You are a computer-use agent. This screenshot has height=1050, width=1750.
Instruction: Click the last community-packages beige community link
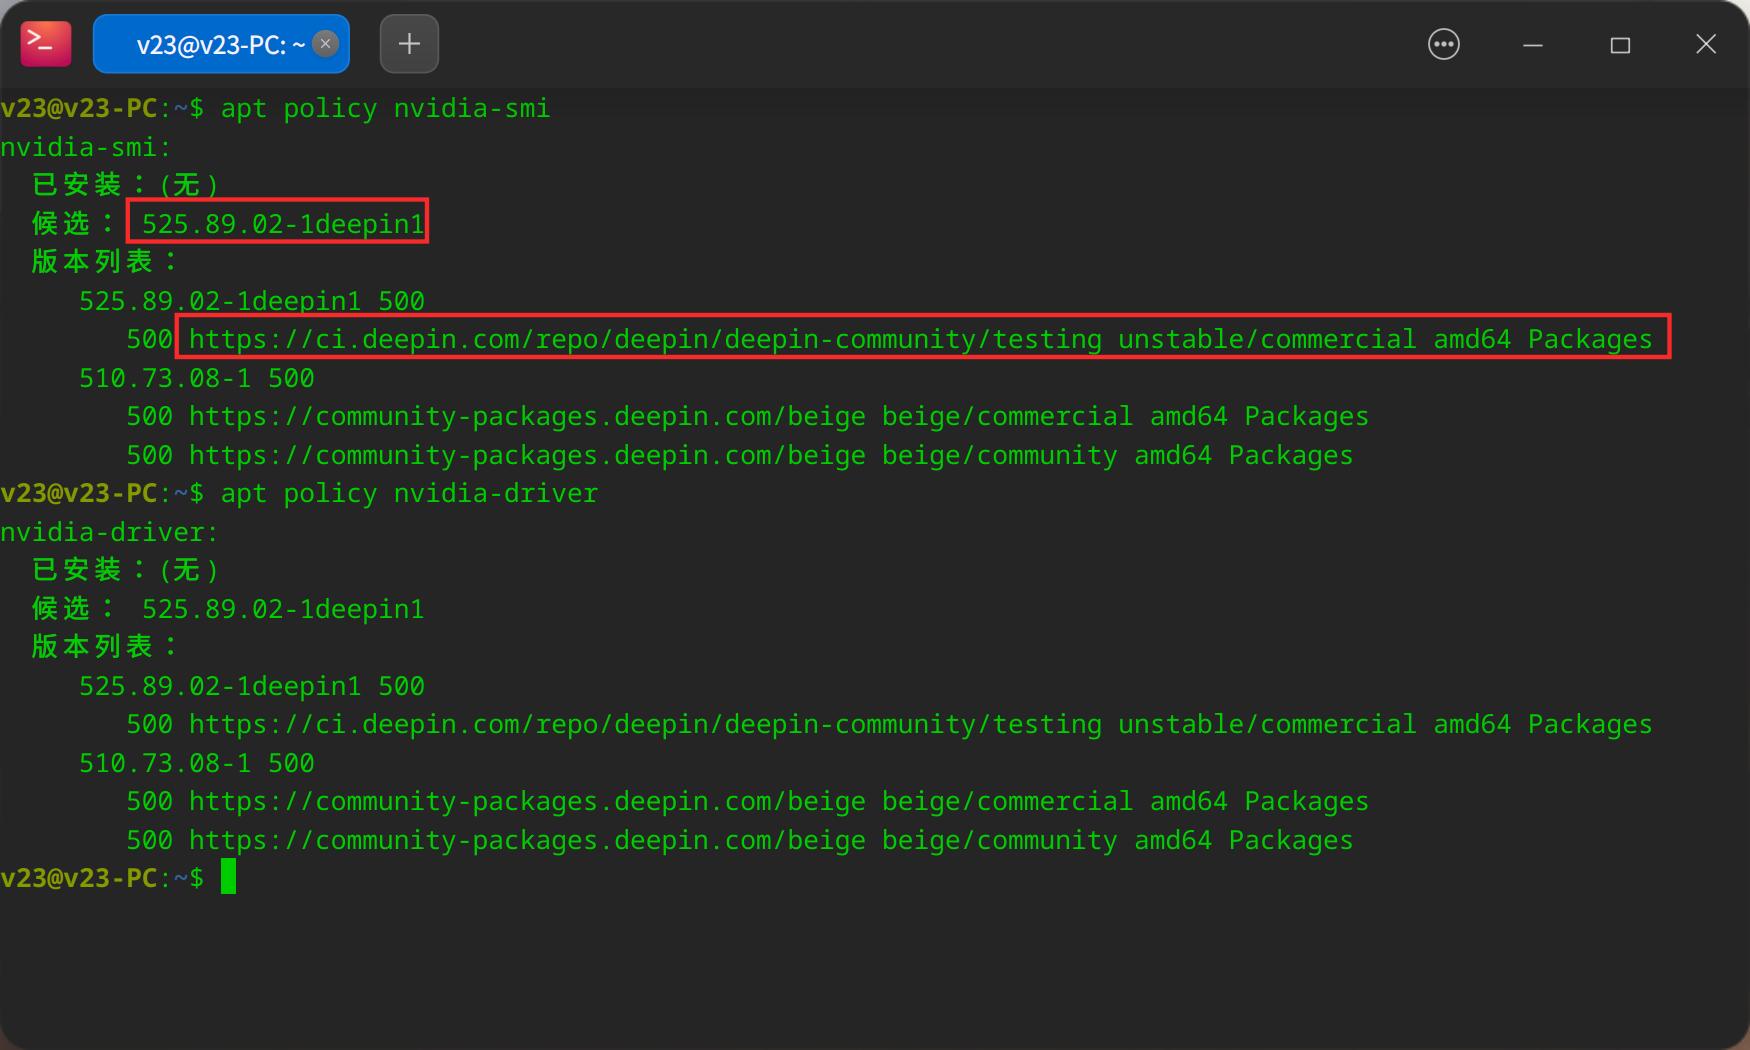[x=740, y=840]
